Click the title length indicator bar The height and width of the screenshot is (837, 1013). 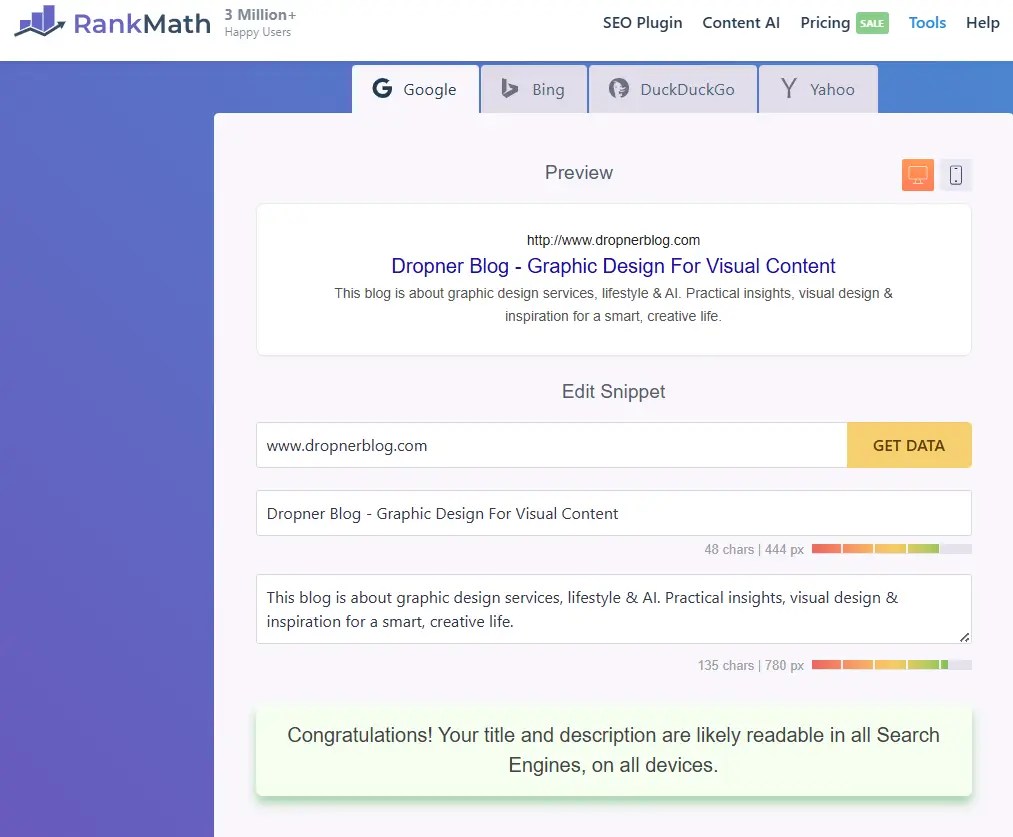891,548
